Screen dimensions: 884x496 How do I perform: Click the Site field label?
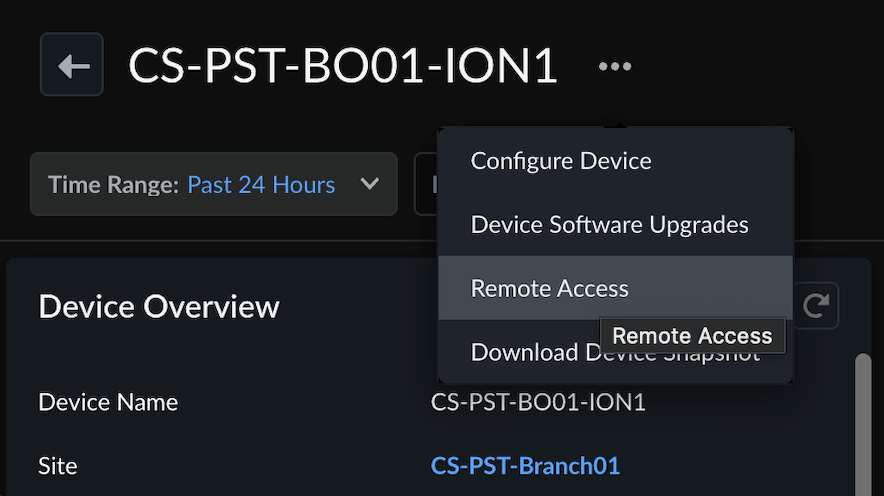(57, 466)
